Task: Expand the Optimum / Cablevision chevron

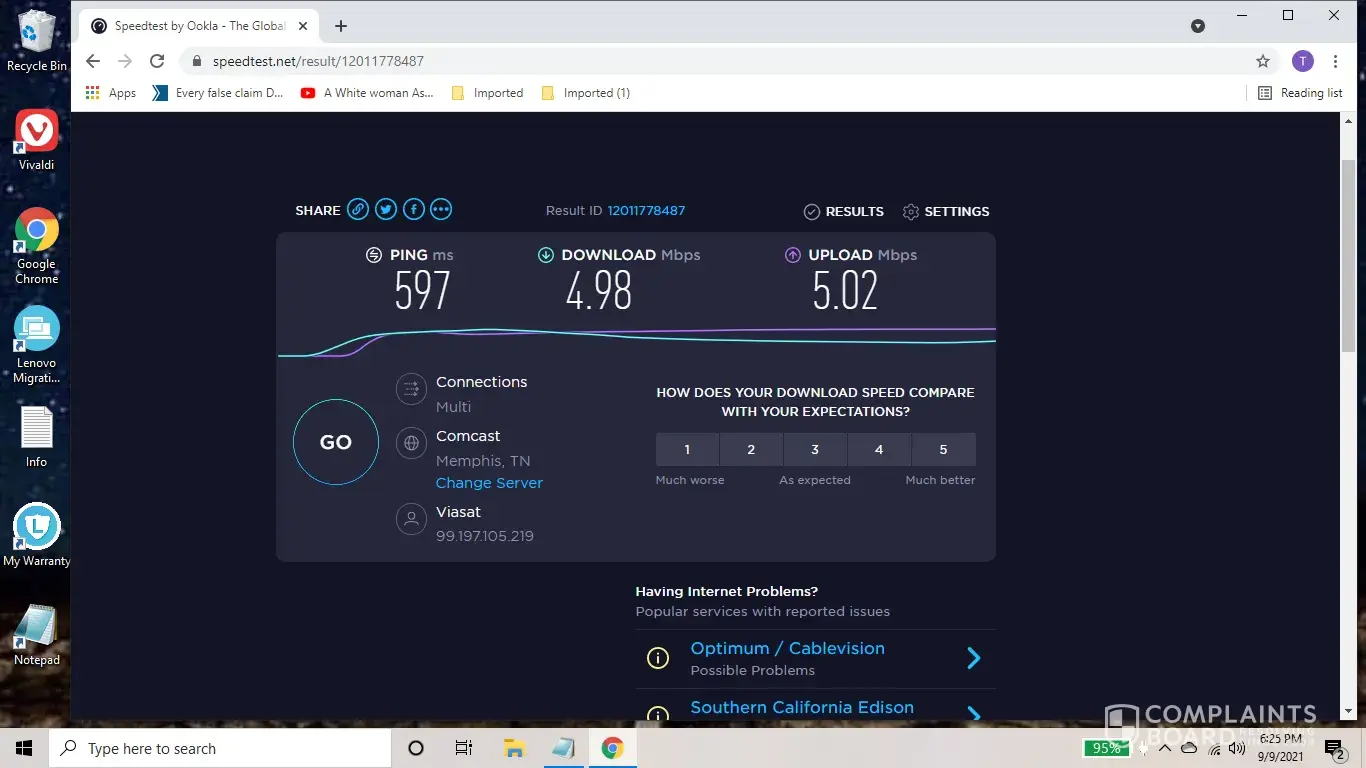Action: [974, 658]
